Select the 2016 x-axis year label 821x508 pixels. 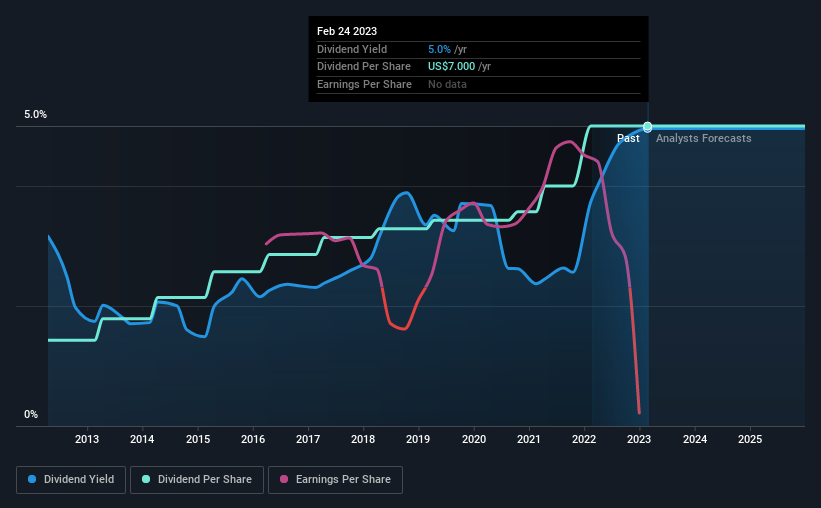[x=253, y=439]
